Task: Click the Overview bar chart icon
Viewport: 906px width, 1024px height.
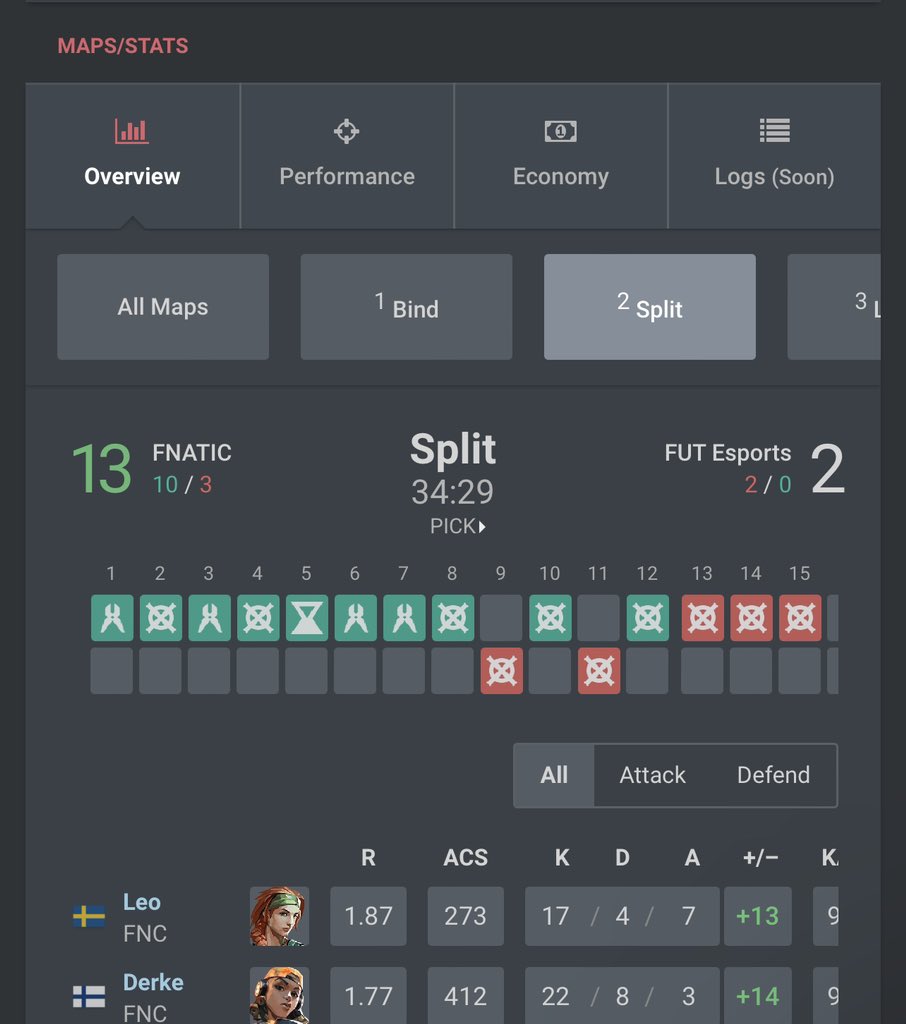Action: [x=132, y=131]
